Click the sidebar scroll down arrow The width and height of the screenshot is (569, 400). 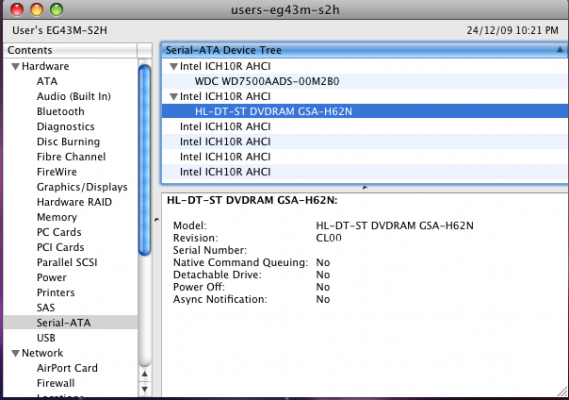pyautogui.click(x=145, y=389)
